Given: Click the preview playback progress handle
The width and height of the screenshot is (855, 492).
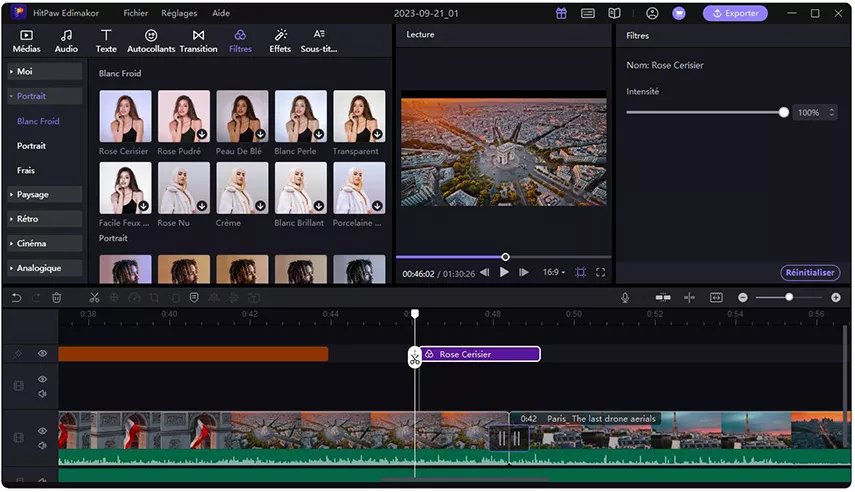Looking at the screenshot, I should [505, 257].
